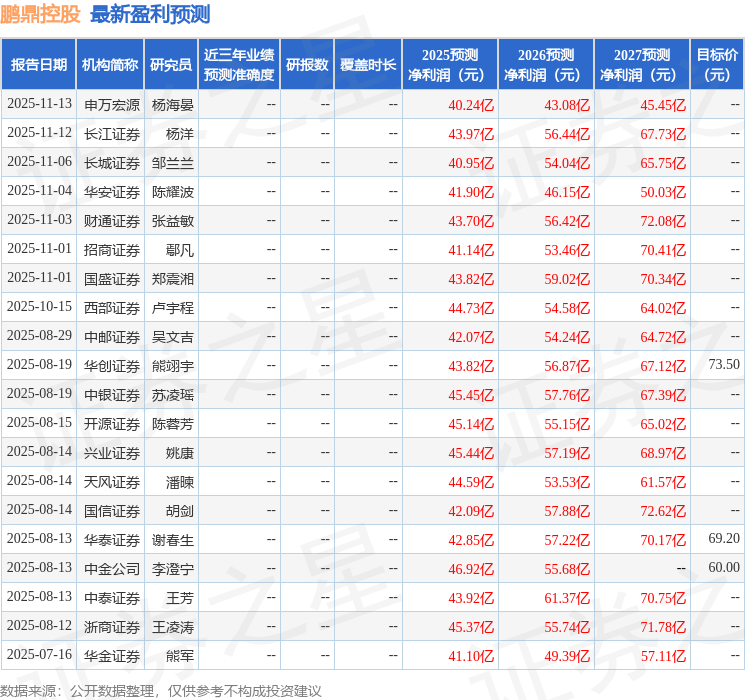Sort by the 报告日期 column header
The width and height of the screenshot is (745, 700).
pyautogui.click(x=39, y=64)
